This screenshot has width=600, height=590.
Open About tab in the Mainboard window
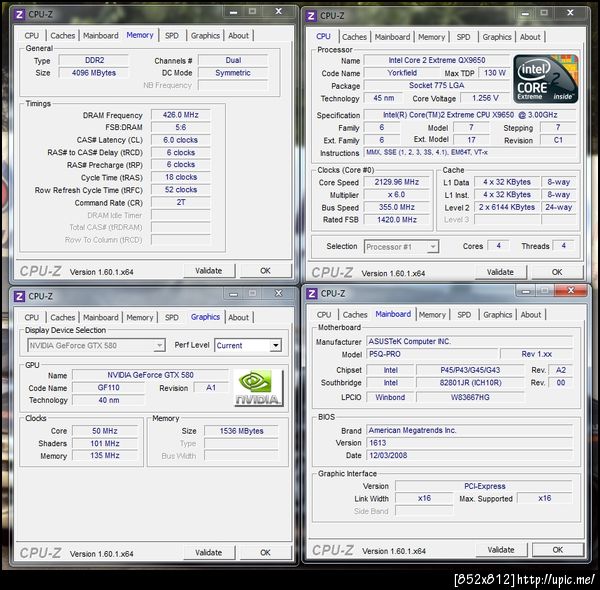point(531,315)
